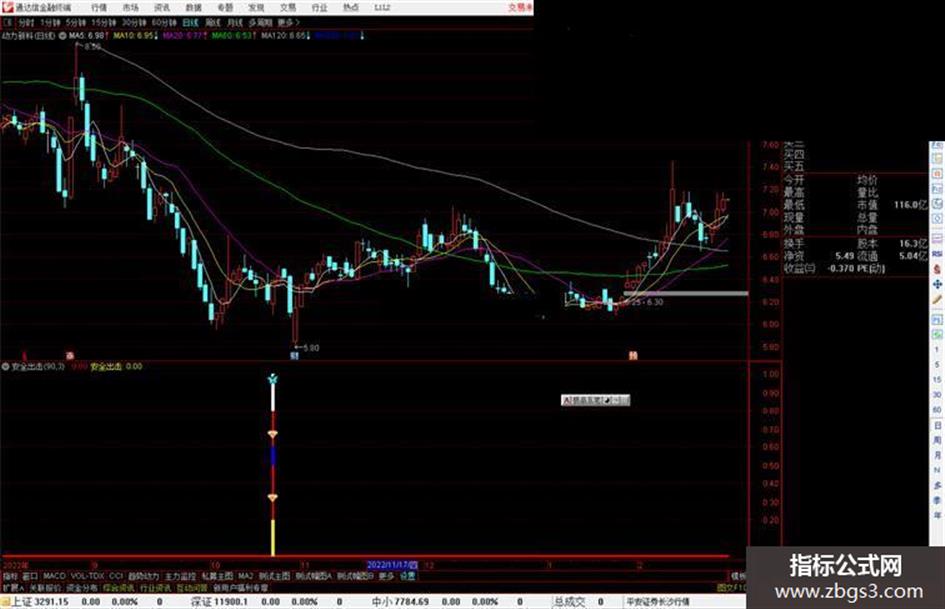Viewport: 945px width, 609px height.
Task: Select the 周线 weekly period tab
Action: [213, 22]
